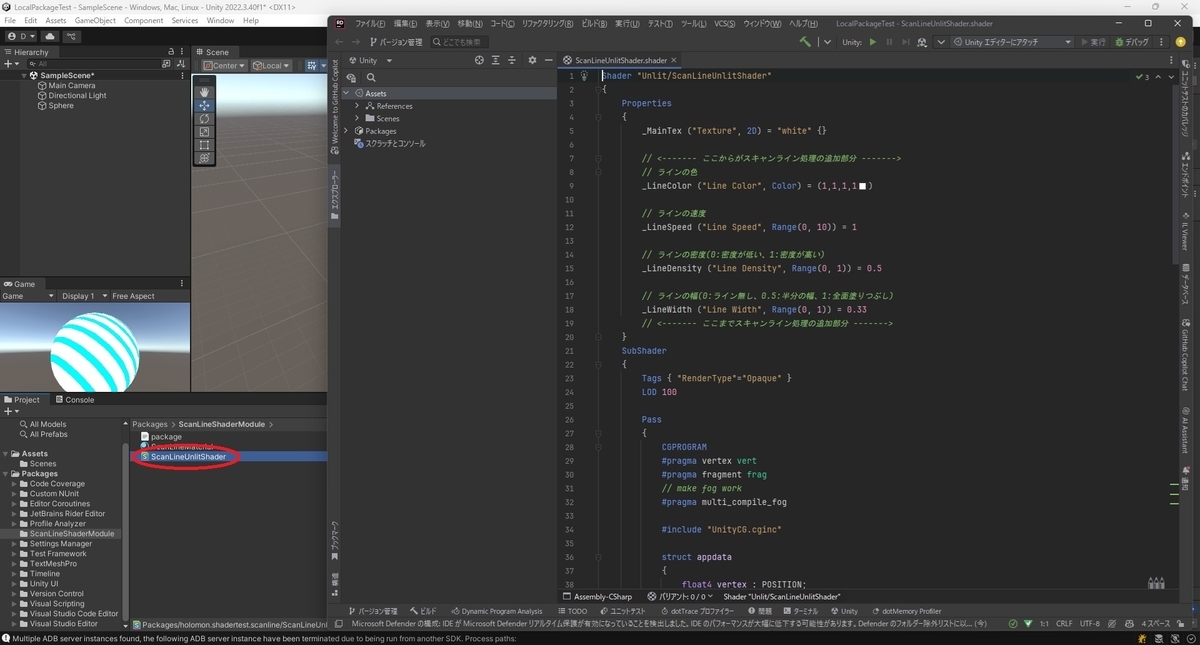
Task: Open the GameObject menu in Unity's menu bar
Action: click(95, 19)
